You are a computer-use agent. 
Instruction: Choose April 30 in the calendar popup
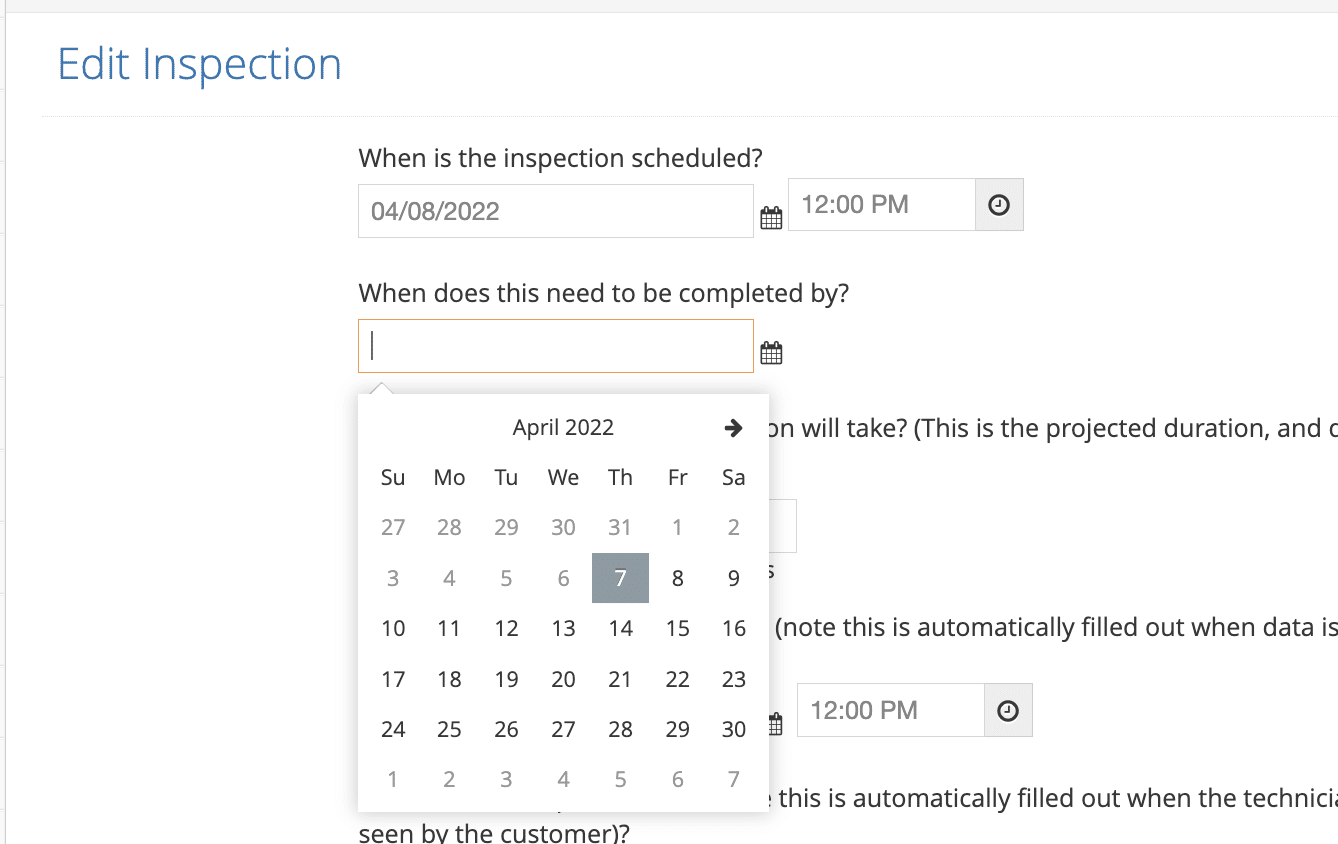(x=733, y=729)
